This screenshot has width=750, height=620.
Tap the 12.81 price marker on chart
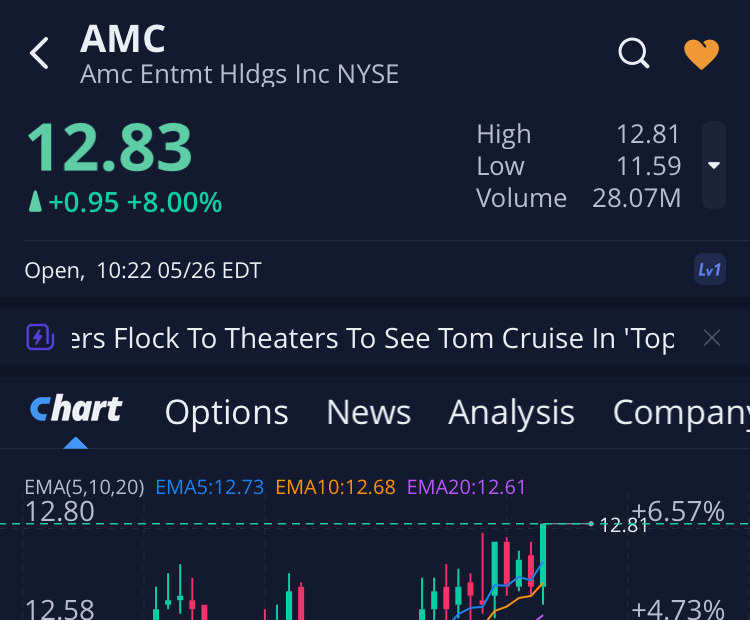(x=623, y=524)
